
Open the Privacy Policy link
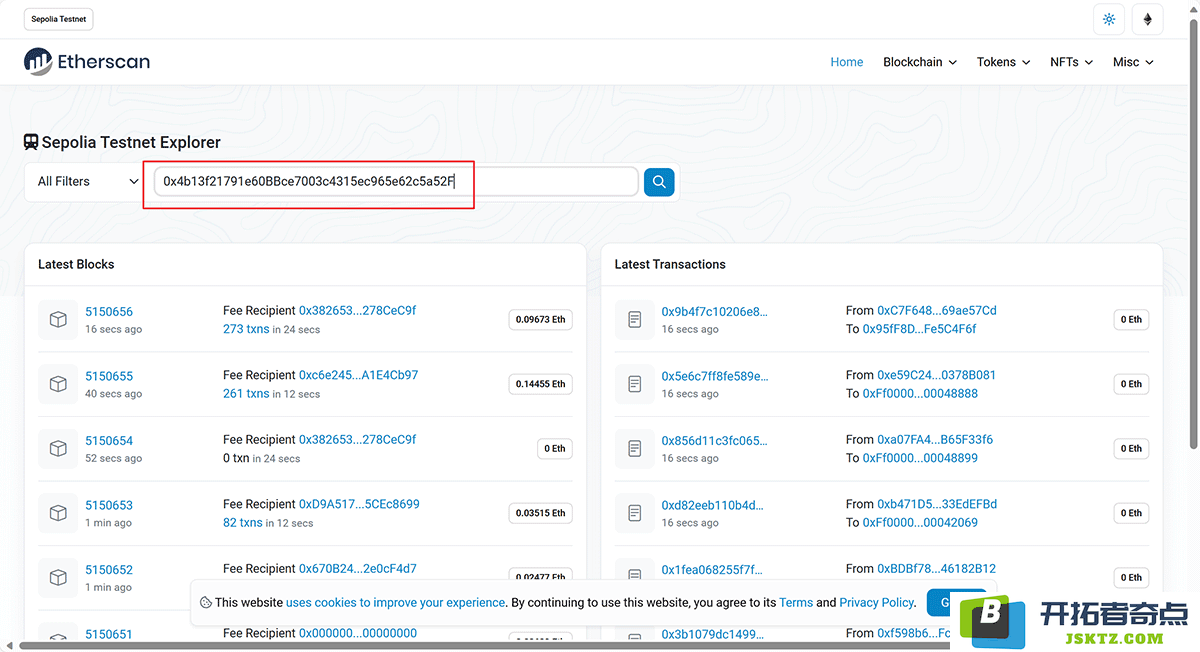[x=877, y=603]
